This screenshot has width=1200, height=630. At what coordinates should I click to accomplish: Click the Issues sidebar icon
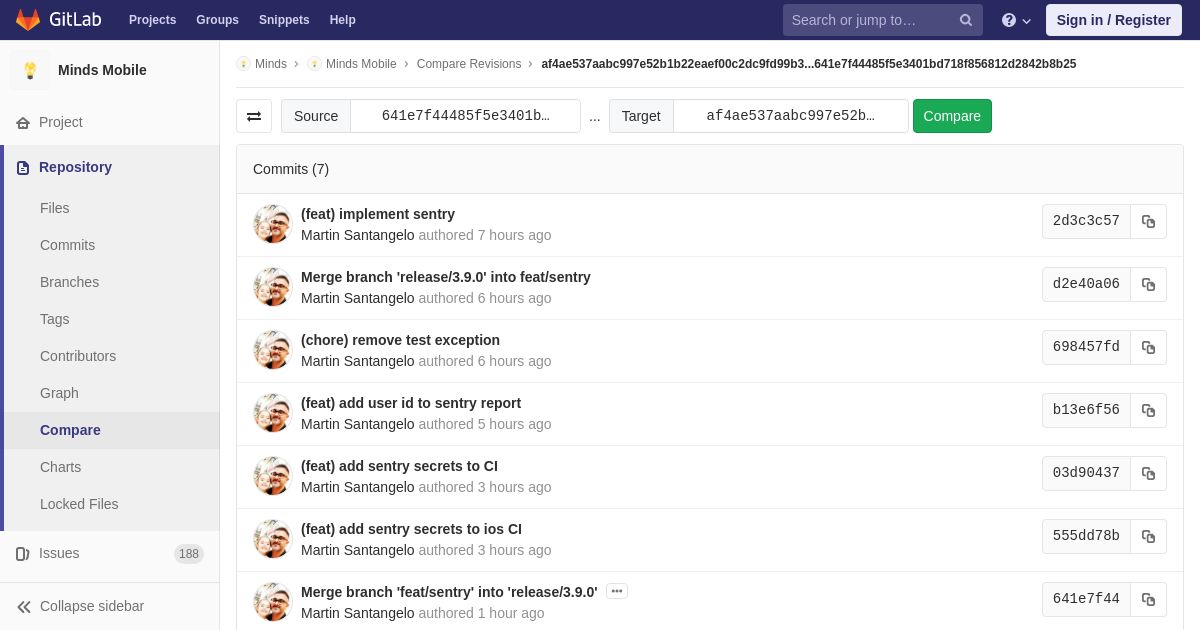pyautogui.click(x=23, y=554)
